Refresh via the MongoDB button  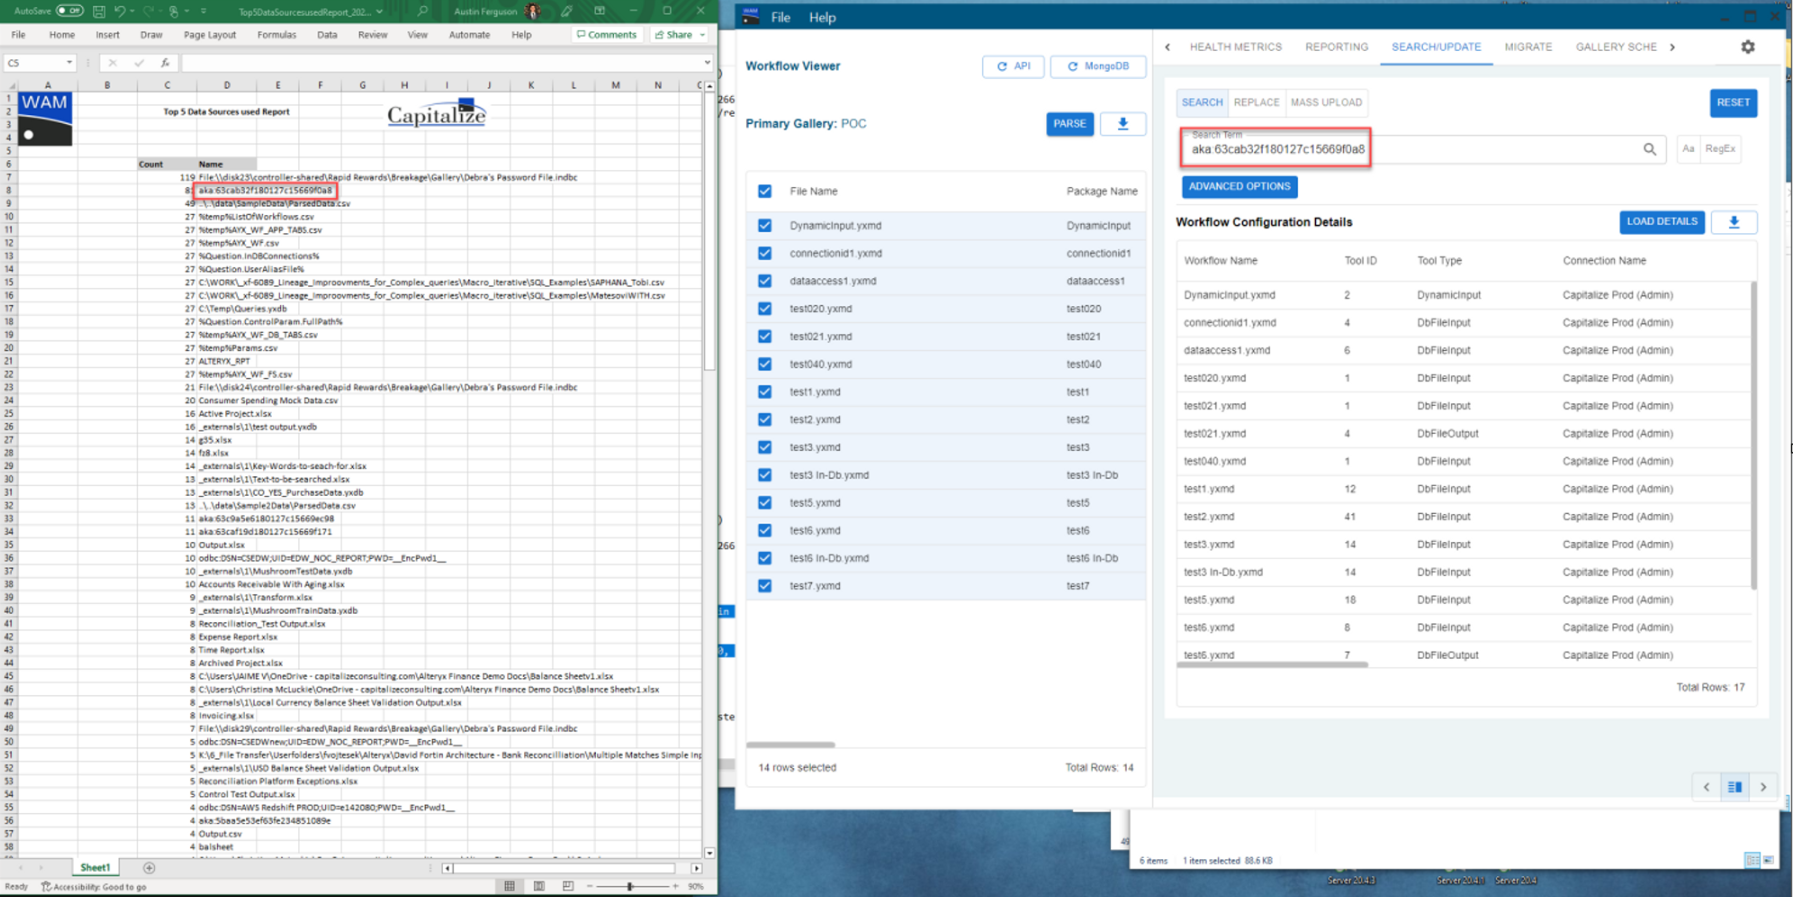point(1098,66)
